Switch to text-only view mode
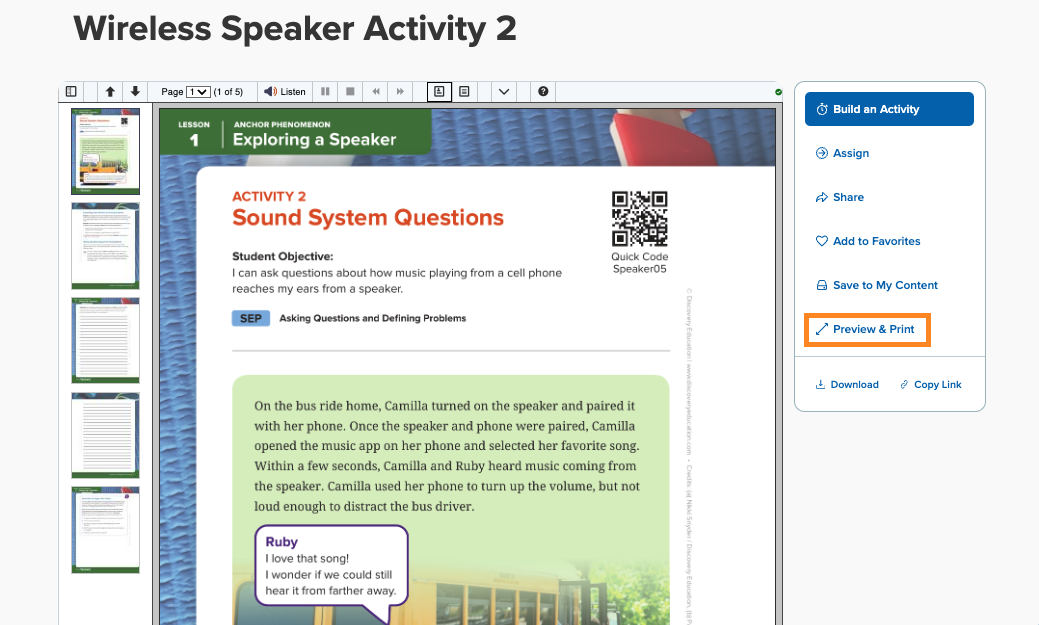The image size is (1039, 625). click(465, 91)
